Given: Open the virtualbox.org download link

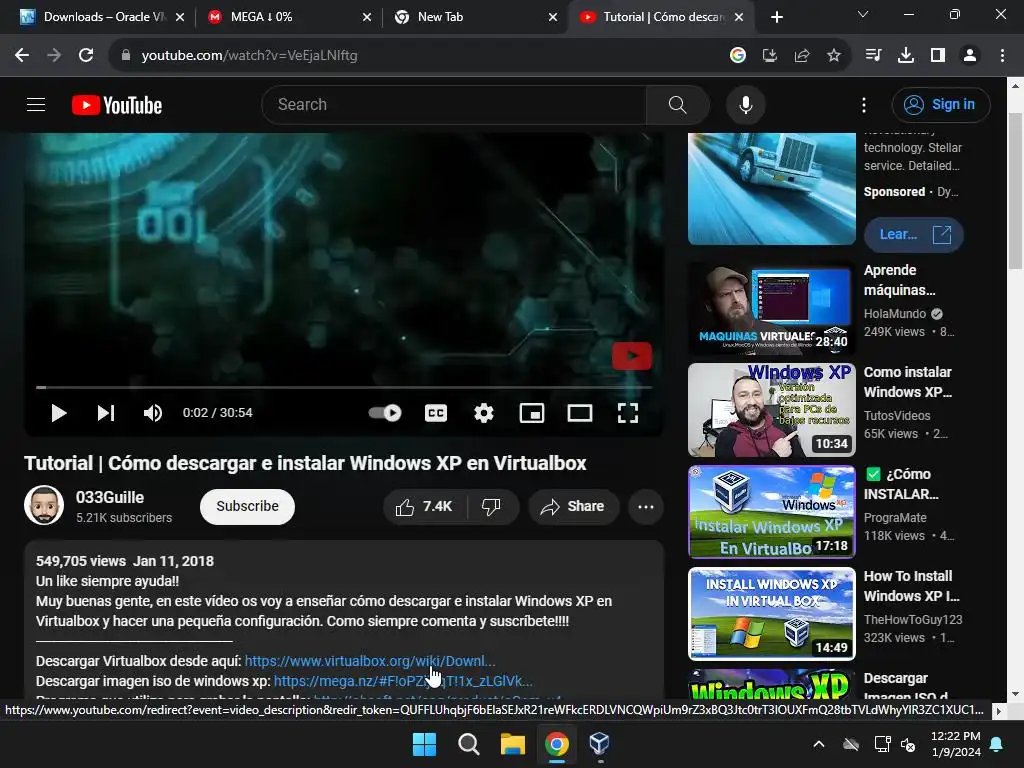Looking at the screenshot, I should click(370, 661).
